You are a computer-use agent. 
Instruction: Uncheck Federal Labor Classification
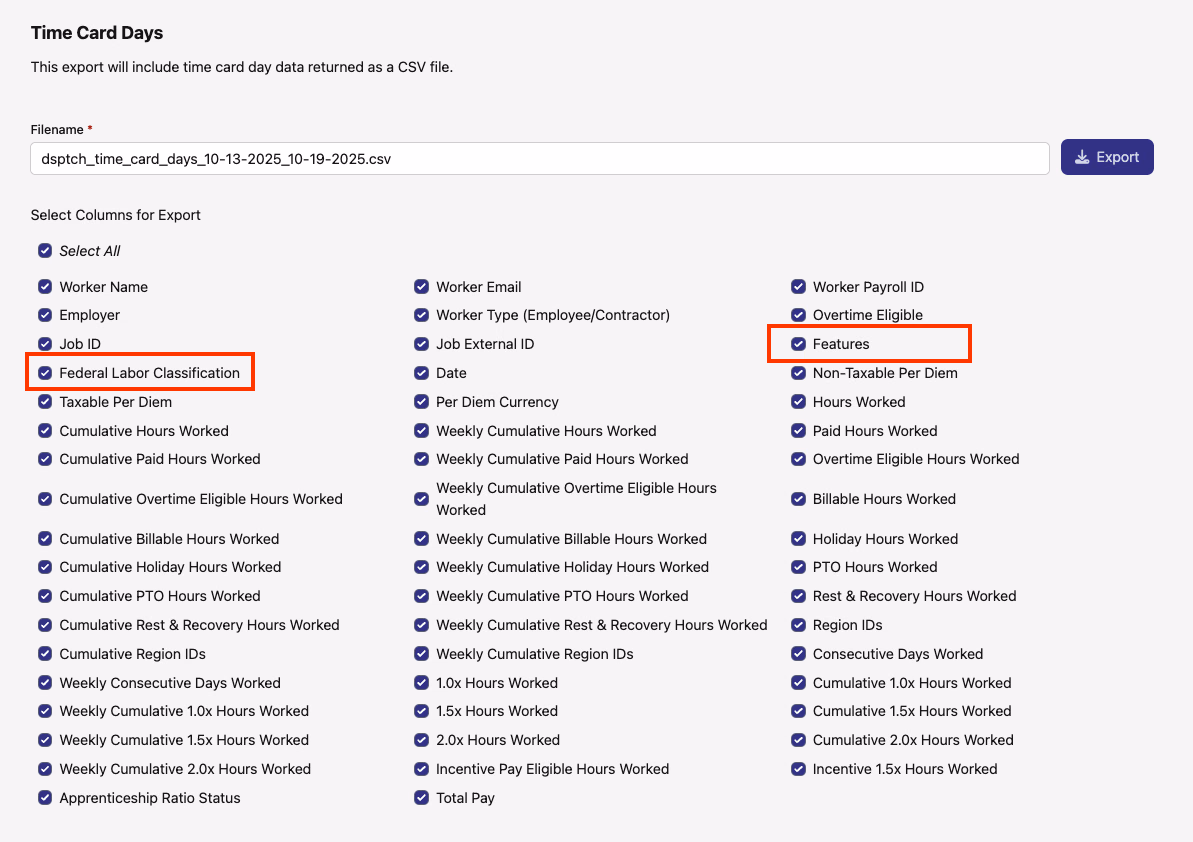(45, 373)
